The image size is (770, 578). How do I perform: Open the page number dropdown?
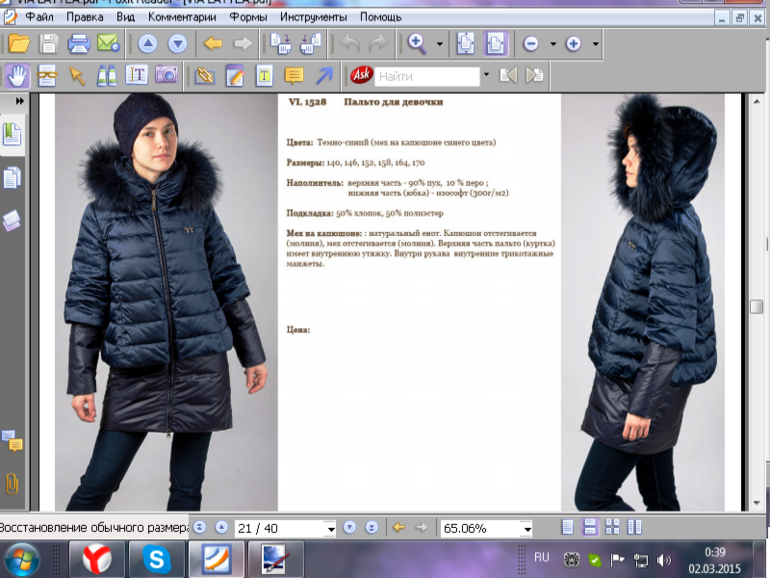click(x=330, y=528)
